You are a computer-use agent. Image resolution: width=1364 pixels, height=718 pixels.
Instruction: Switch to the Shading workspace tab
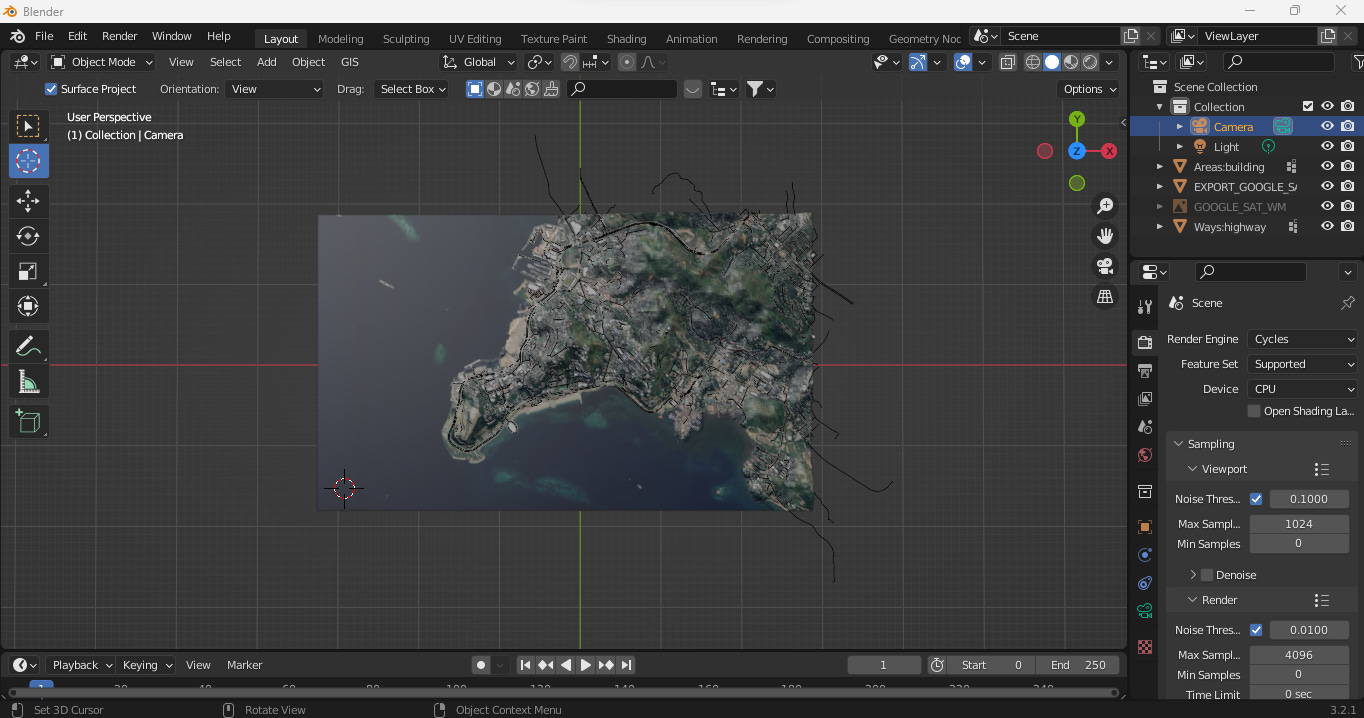627,39
